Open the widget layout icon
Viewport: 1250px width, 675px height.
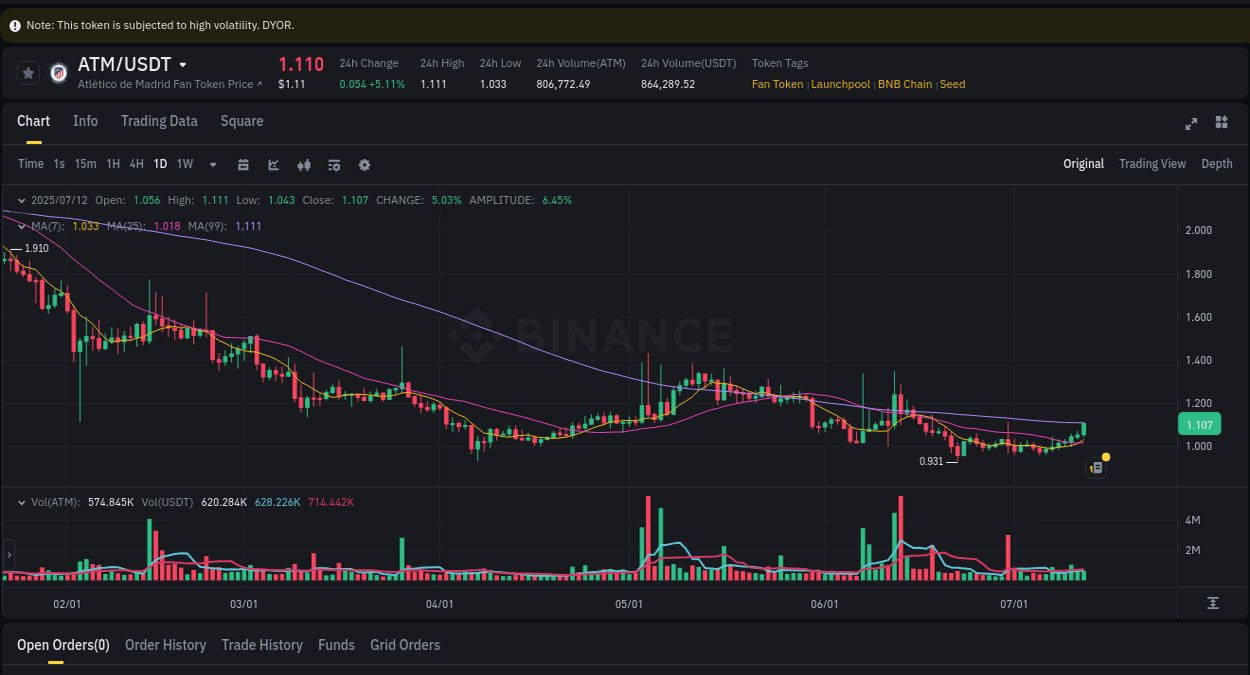click(1221, 122)
